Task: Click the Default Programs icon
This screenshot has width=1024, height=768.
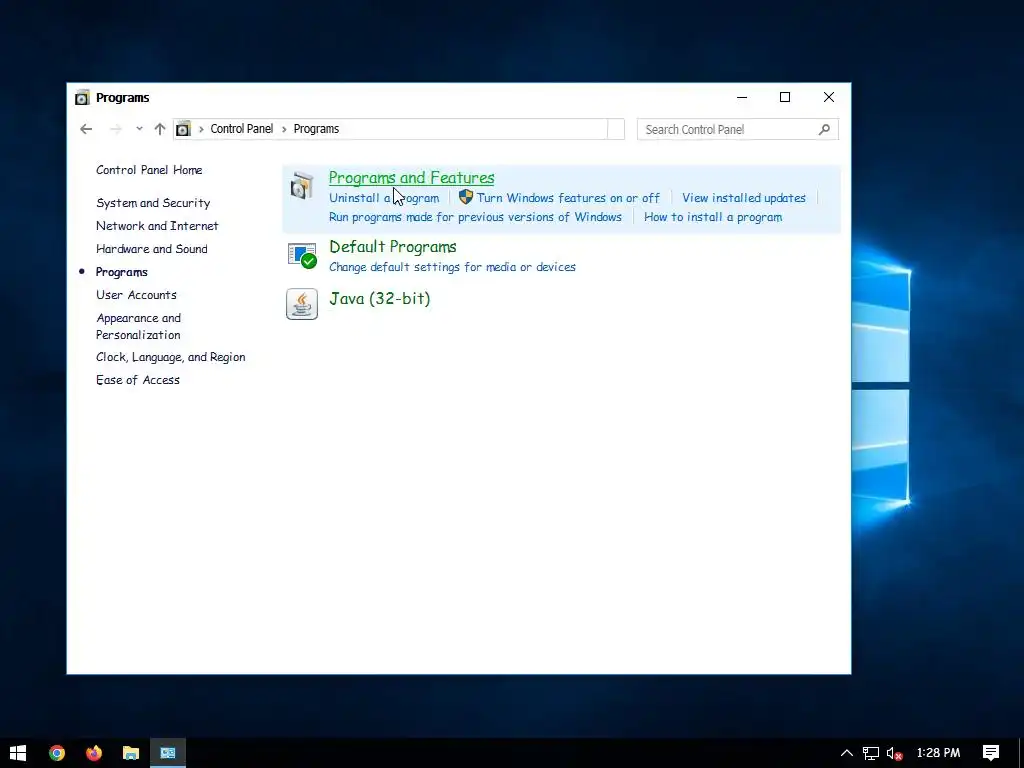Action: (302, 255)
